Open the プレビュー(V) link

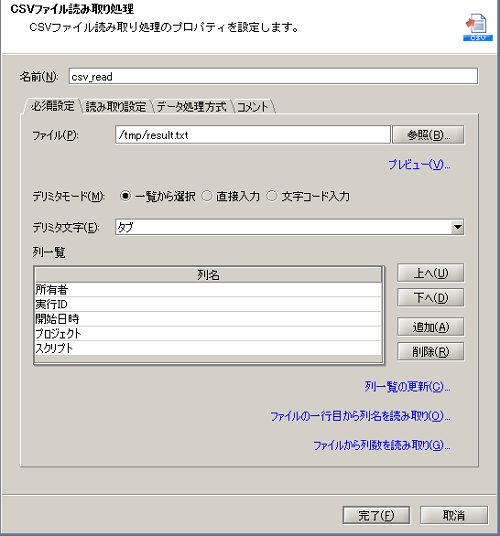[x=419, y=165]
